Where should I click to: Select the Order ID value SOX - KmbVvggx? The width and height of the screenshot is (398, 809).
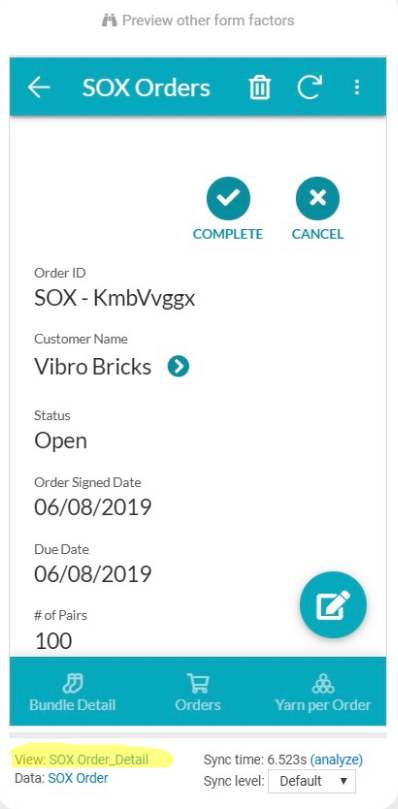click(115, 298)
